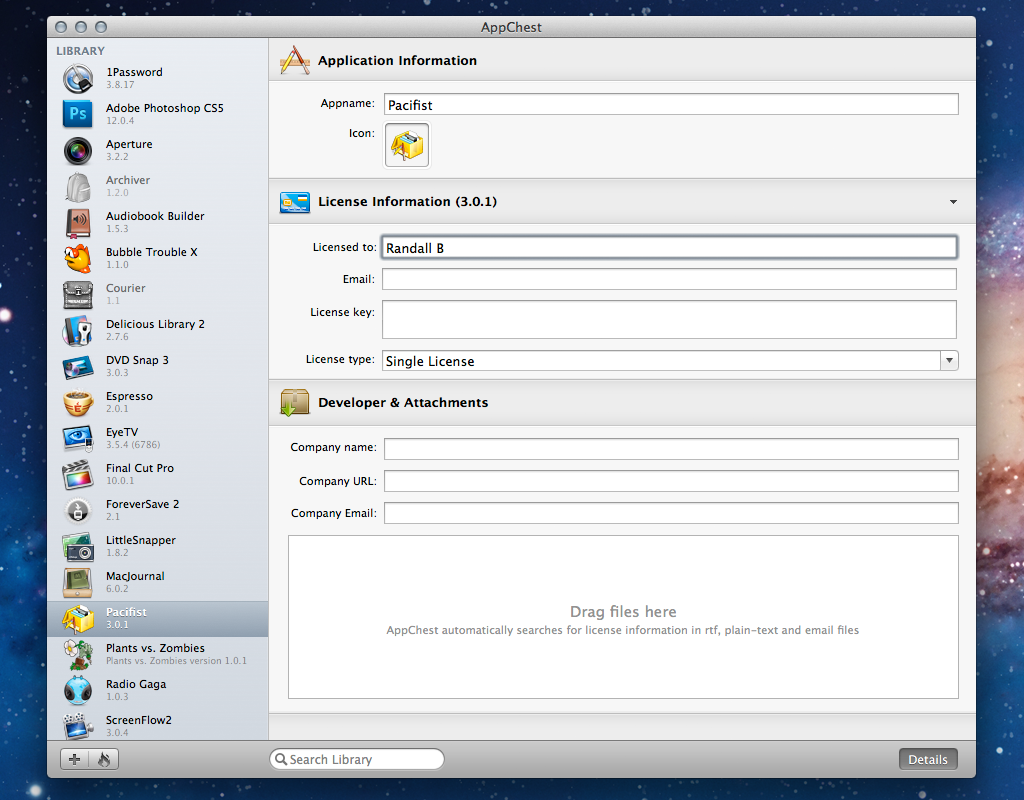Click the License key text area
Screen dimensions: 1024x800
point(669,319)
